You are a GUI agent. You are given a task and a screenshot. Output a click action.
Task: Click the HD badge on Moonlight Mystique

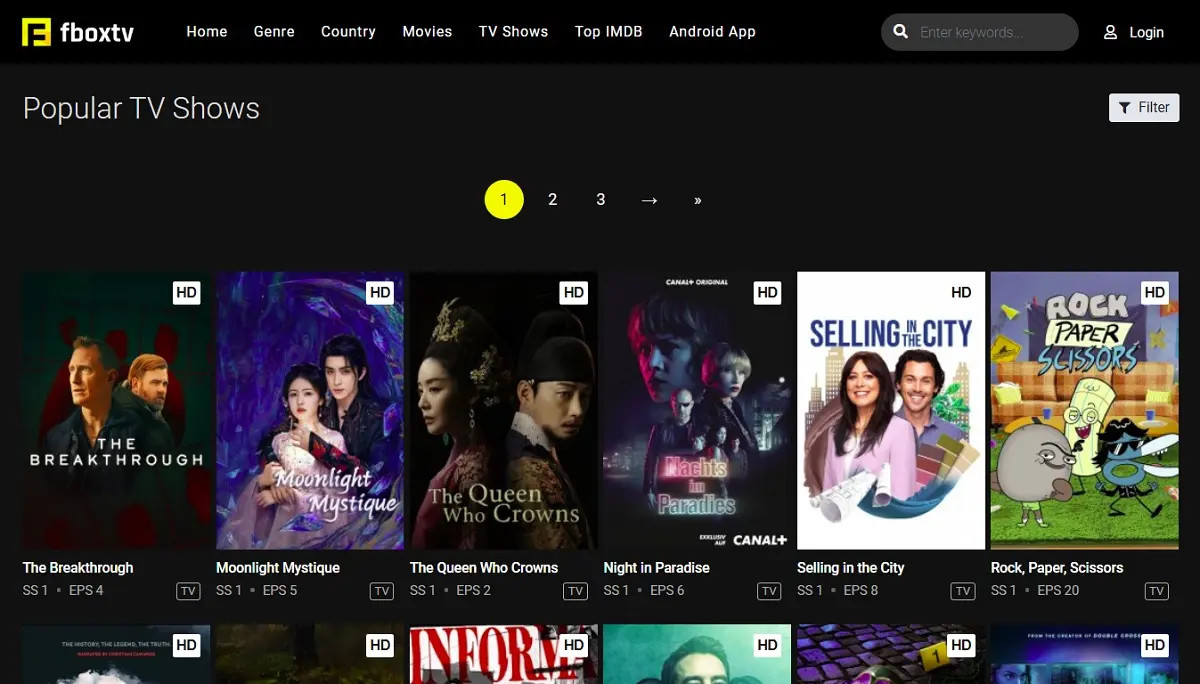coord(380,292)
